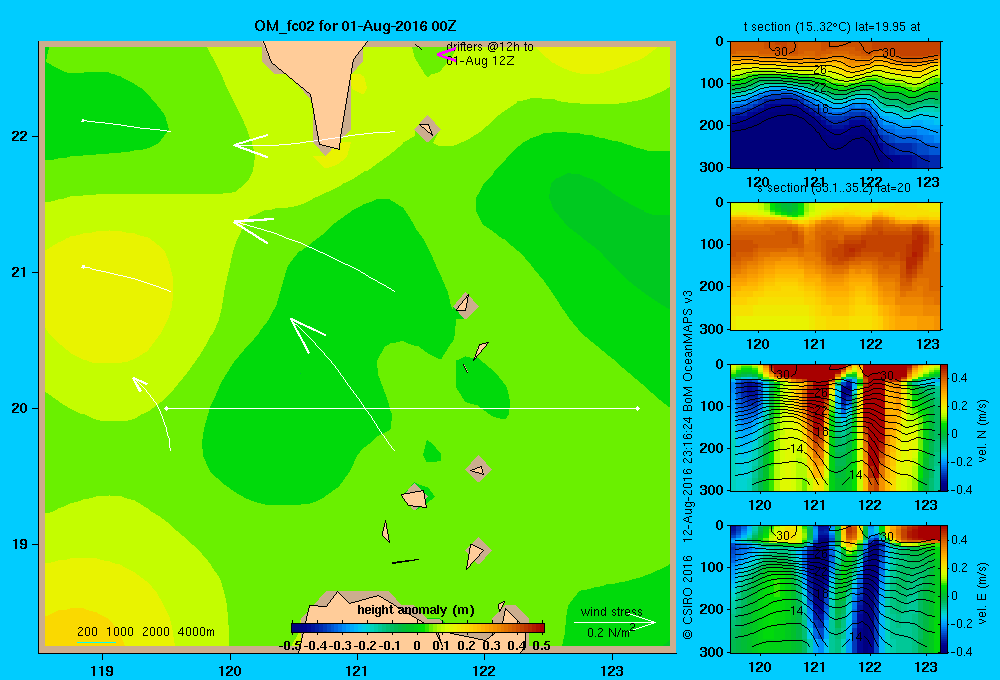Click the height anomaly colorbar
Image resolution: width=1000 pixels, height=680 pixels.
pos(418,628)
